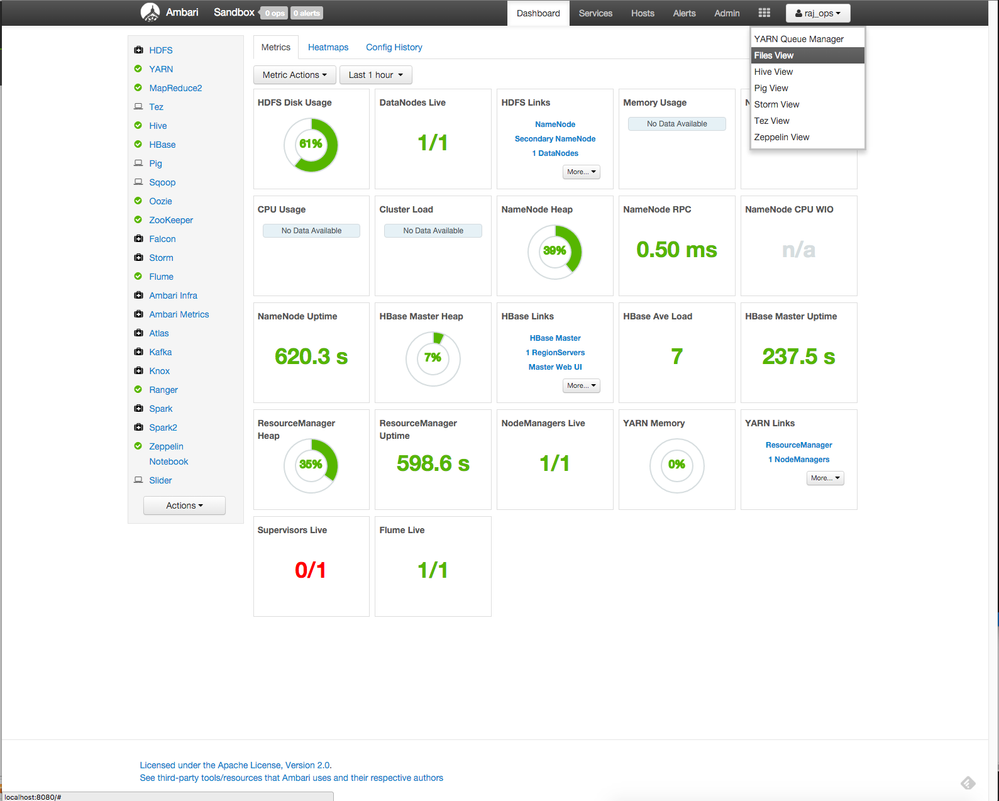Click the Spark maintenance mode icon
999x801 pixels.
click(x=138, y=408)
